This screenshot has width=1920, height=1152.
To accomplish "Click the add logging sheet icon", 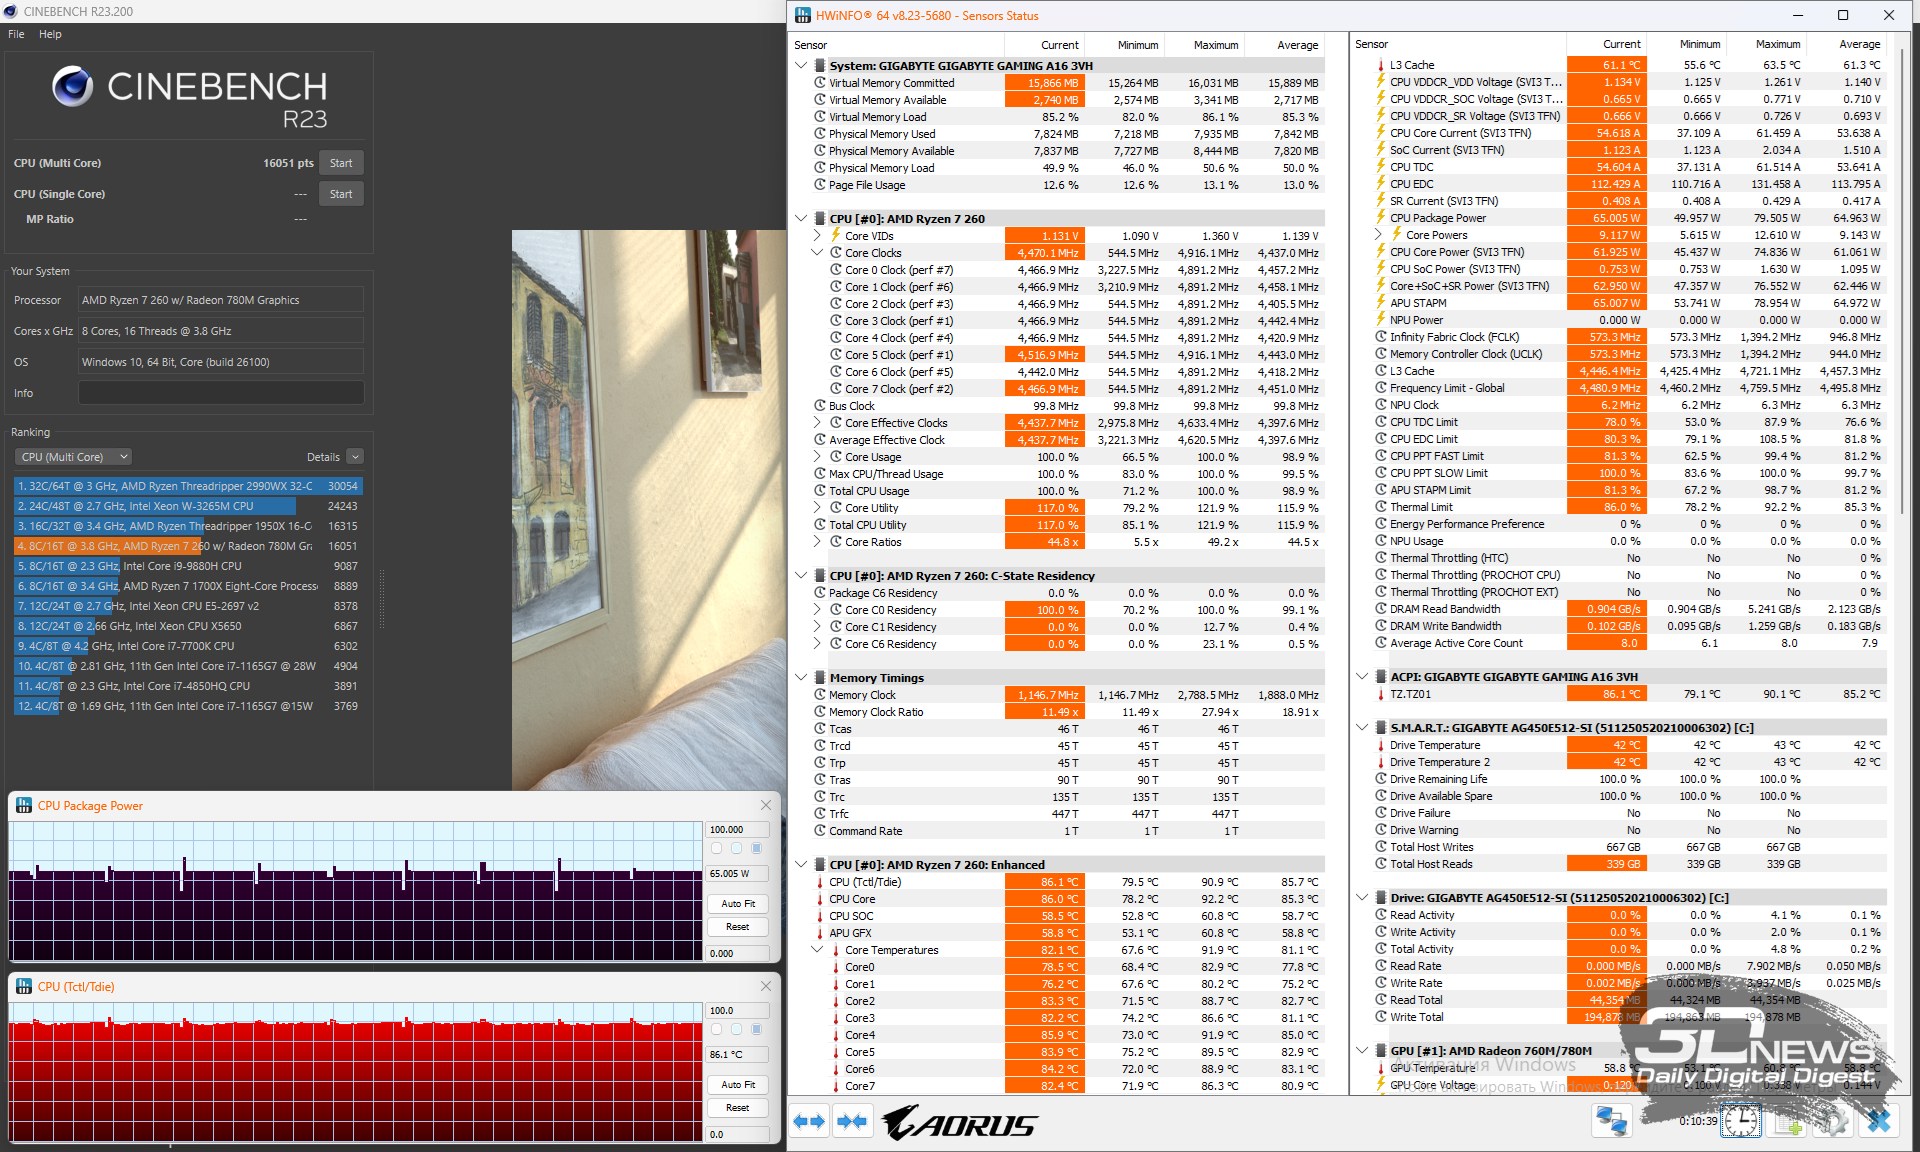I will [x=1788, y=1122].
